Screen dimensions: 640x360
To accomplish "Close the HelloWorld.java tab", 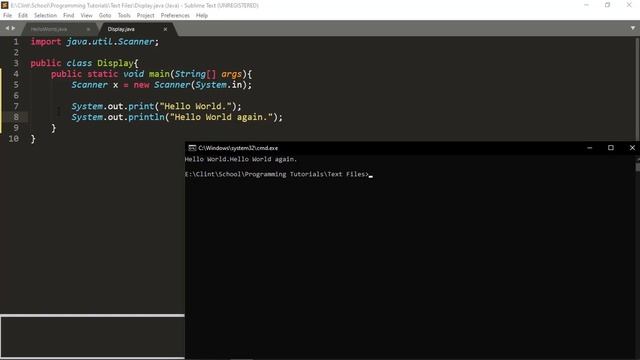I will click(x=88, y=29).
